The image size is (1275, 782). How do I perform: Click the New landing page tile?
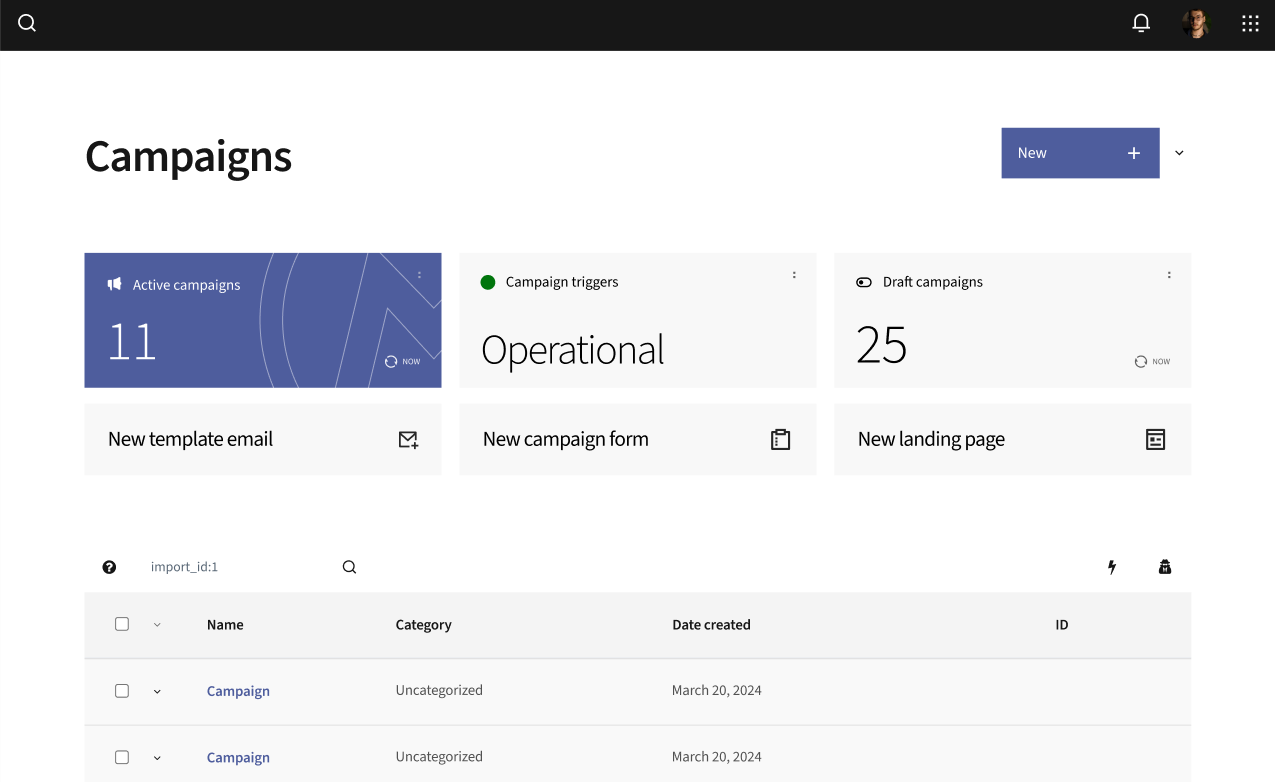tap(1012, 439)
